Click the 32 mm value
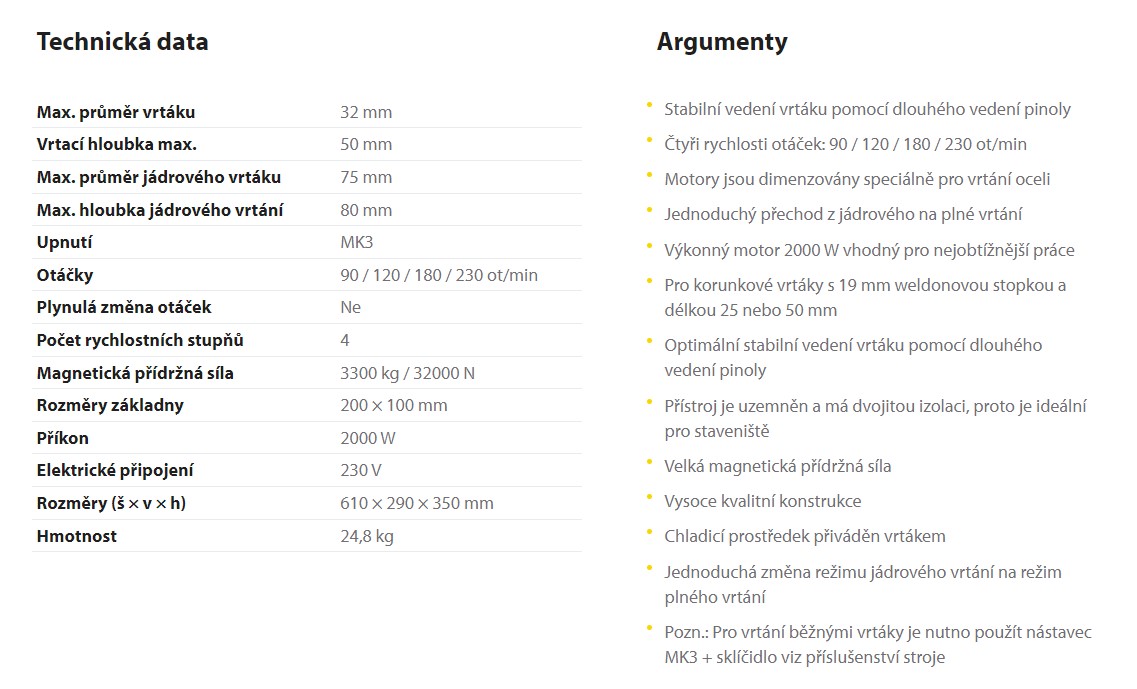The width and height of the screenshot is (1137, 689). tap(366, 112)
